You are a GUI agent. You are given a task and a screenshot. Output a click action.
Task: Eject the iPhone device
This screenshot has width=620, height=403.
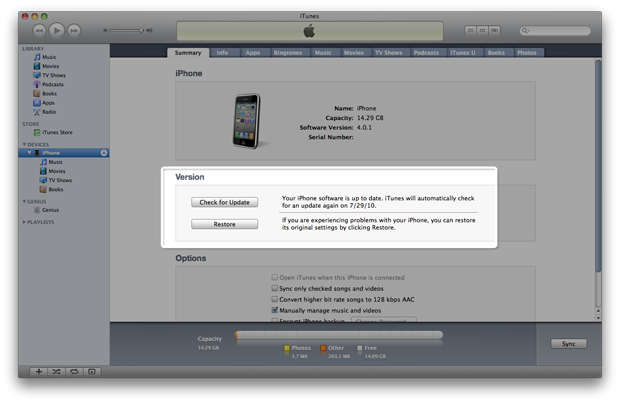104,153
